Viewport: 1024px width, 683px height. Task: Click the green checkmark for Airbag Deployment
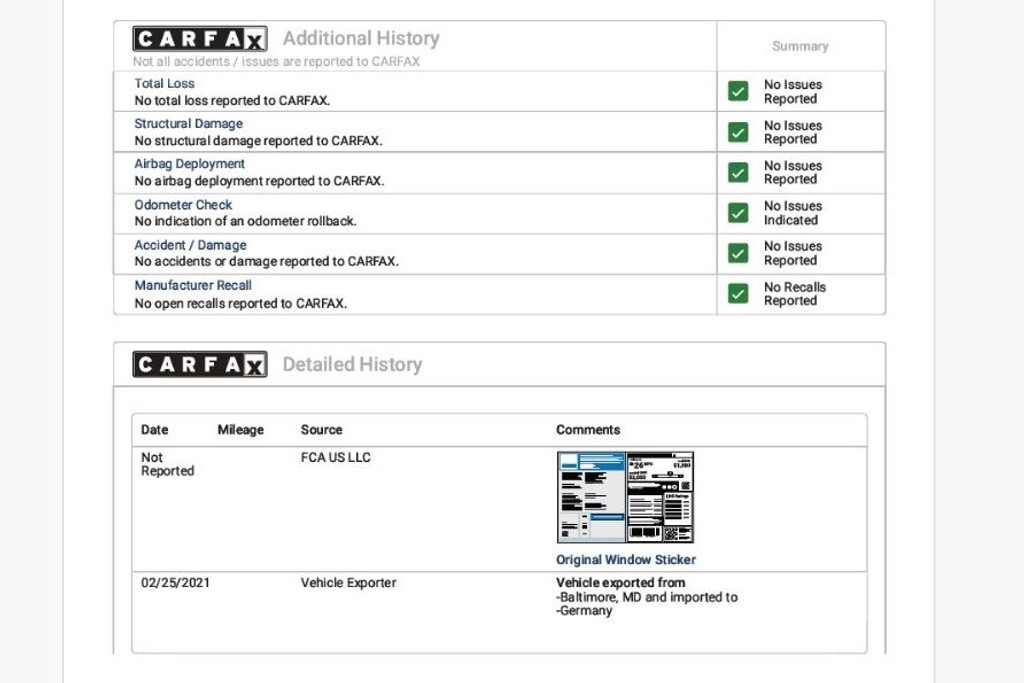pyautogui.click(x=738, y=172)
